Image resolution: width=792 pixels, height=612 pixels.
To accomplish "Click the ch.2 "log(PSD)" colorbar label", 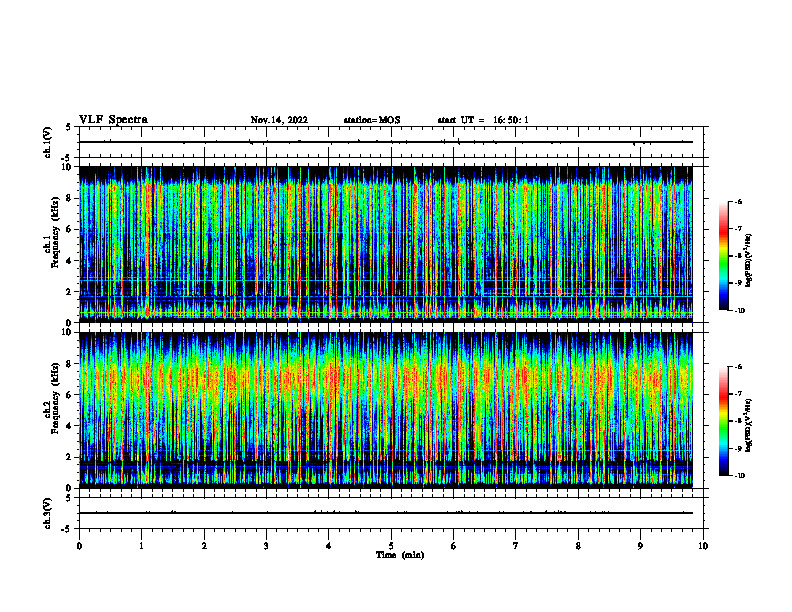I will point(750,424).
